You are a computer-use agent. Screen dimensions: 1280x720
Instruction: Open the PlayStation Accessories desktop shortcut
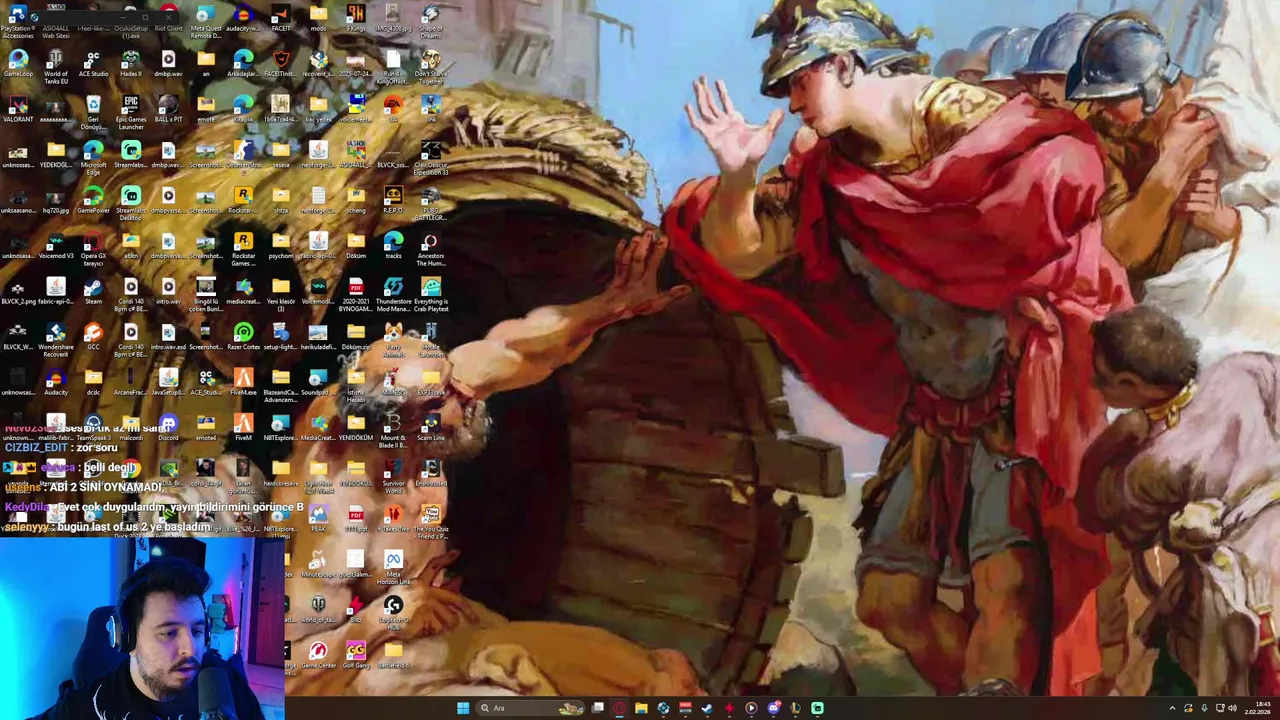[17, 20]
